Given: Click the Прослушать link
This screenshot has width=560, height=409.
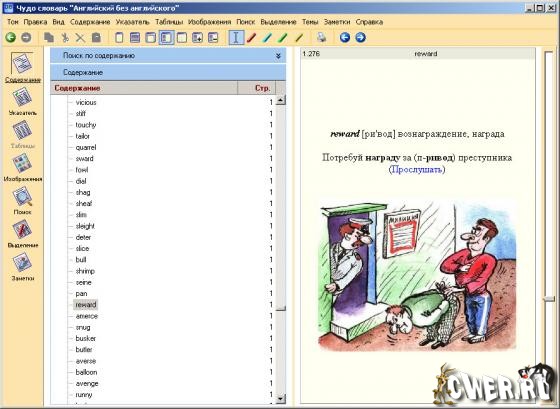Looking at the screenshot, I should 417,169.
